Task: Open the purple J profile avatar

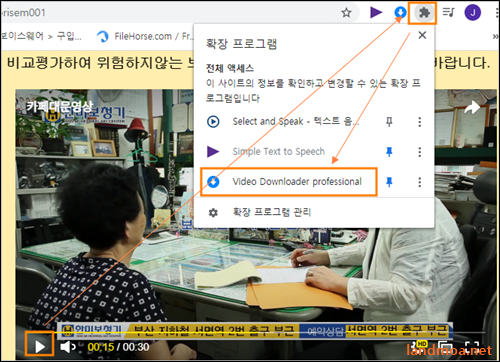Action: pyautogui.click(x=473, y=13)
